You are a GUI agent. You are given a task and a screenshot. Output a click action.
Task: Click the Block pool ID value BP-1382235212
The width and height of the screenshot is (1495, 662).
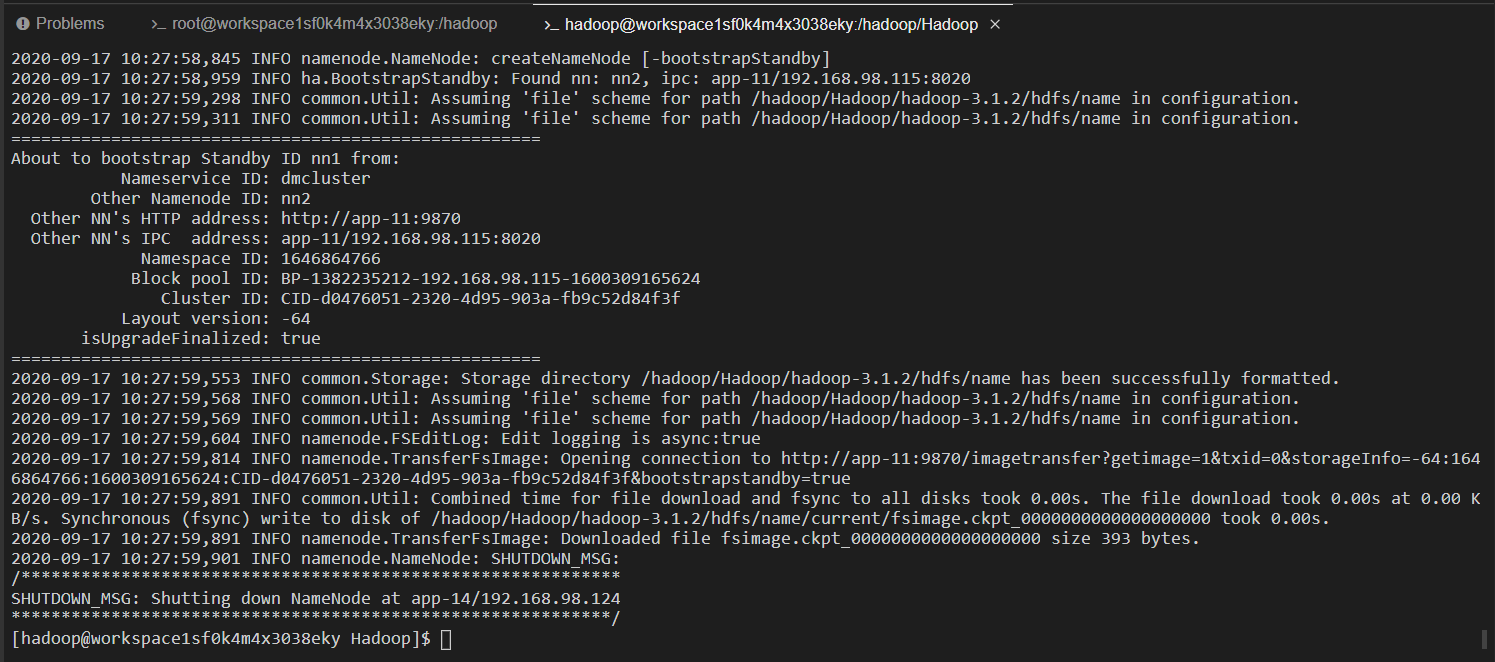point(491,278)
